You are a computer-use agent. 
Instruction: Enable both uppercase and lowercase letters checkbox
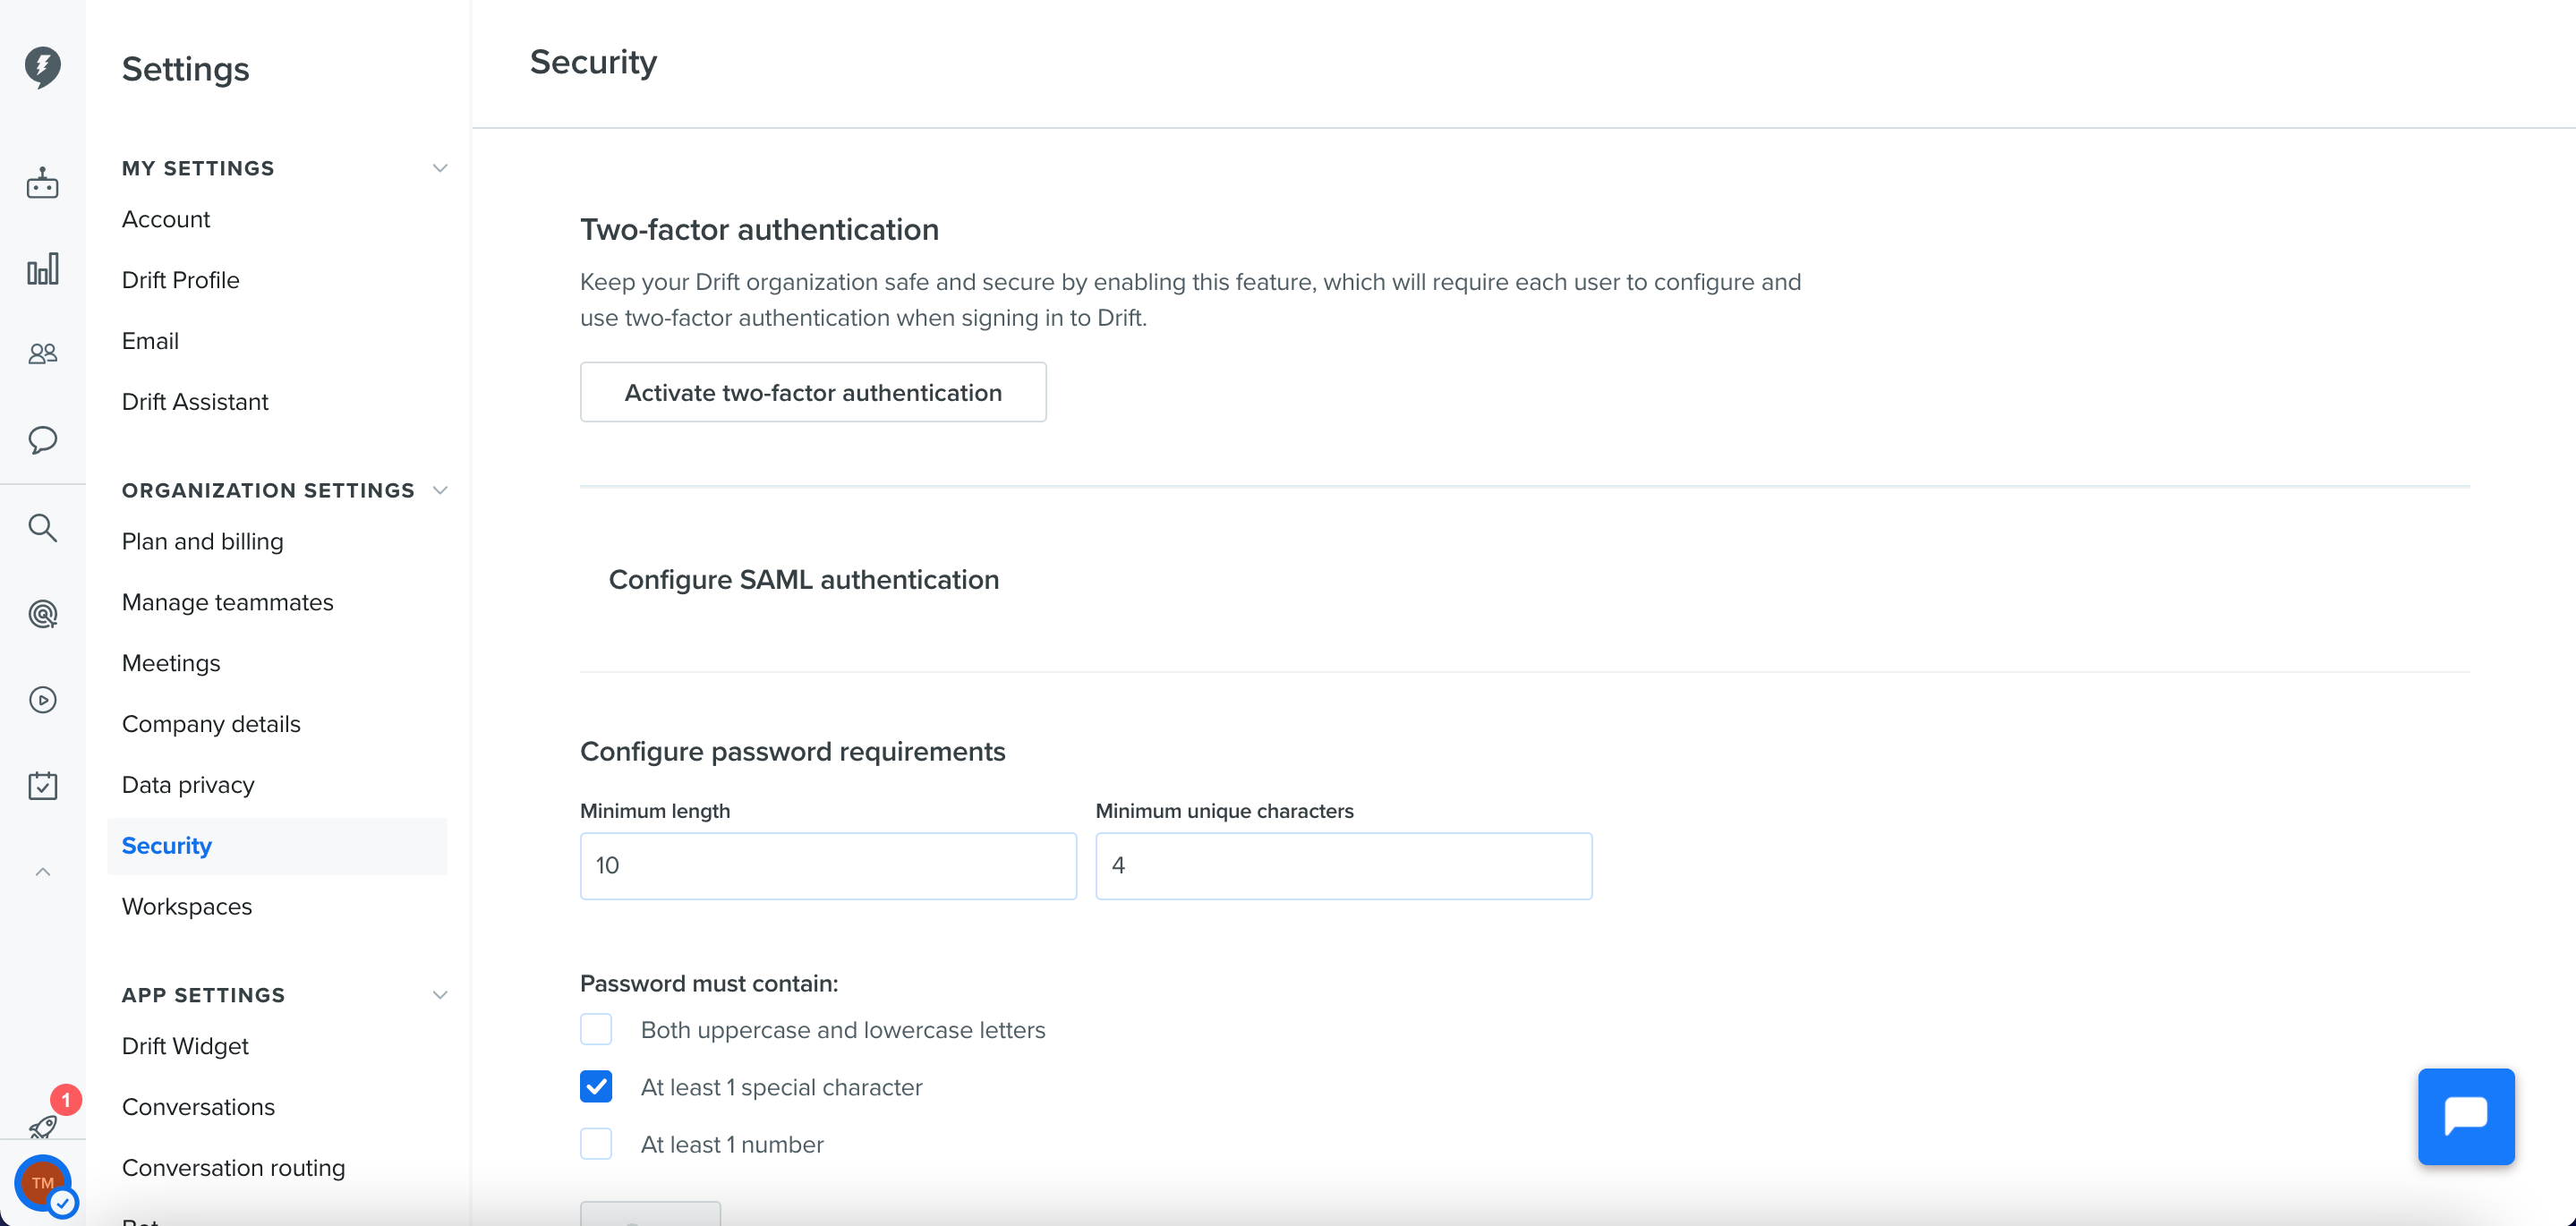pos(596,1029)
